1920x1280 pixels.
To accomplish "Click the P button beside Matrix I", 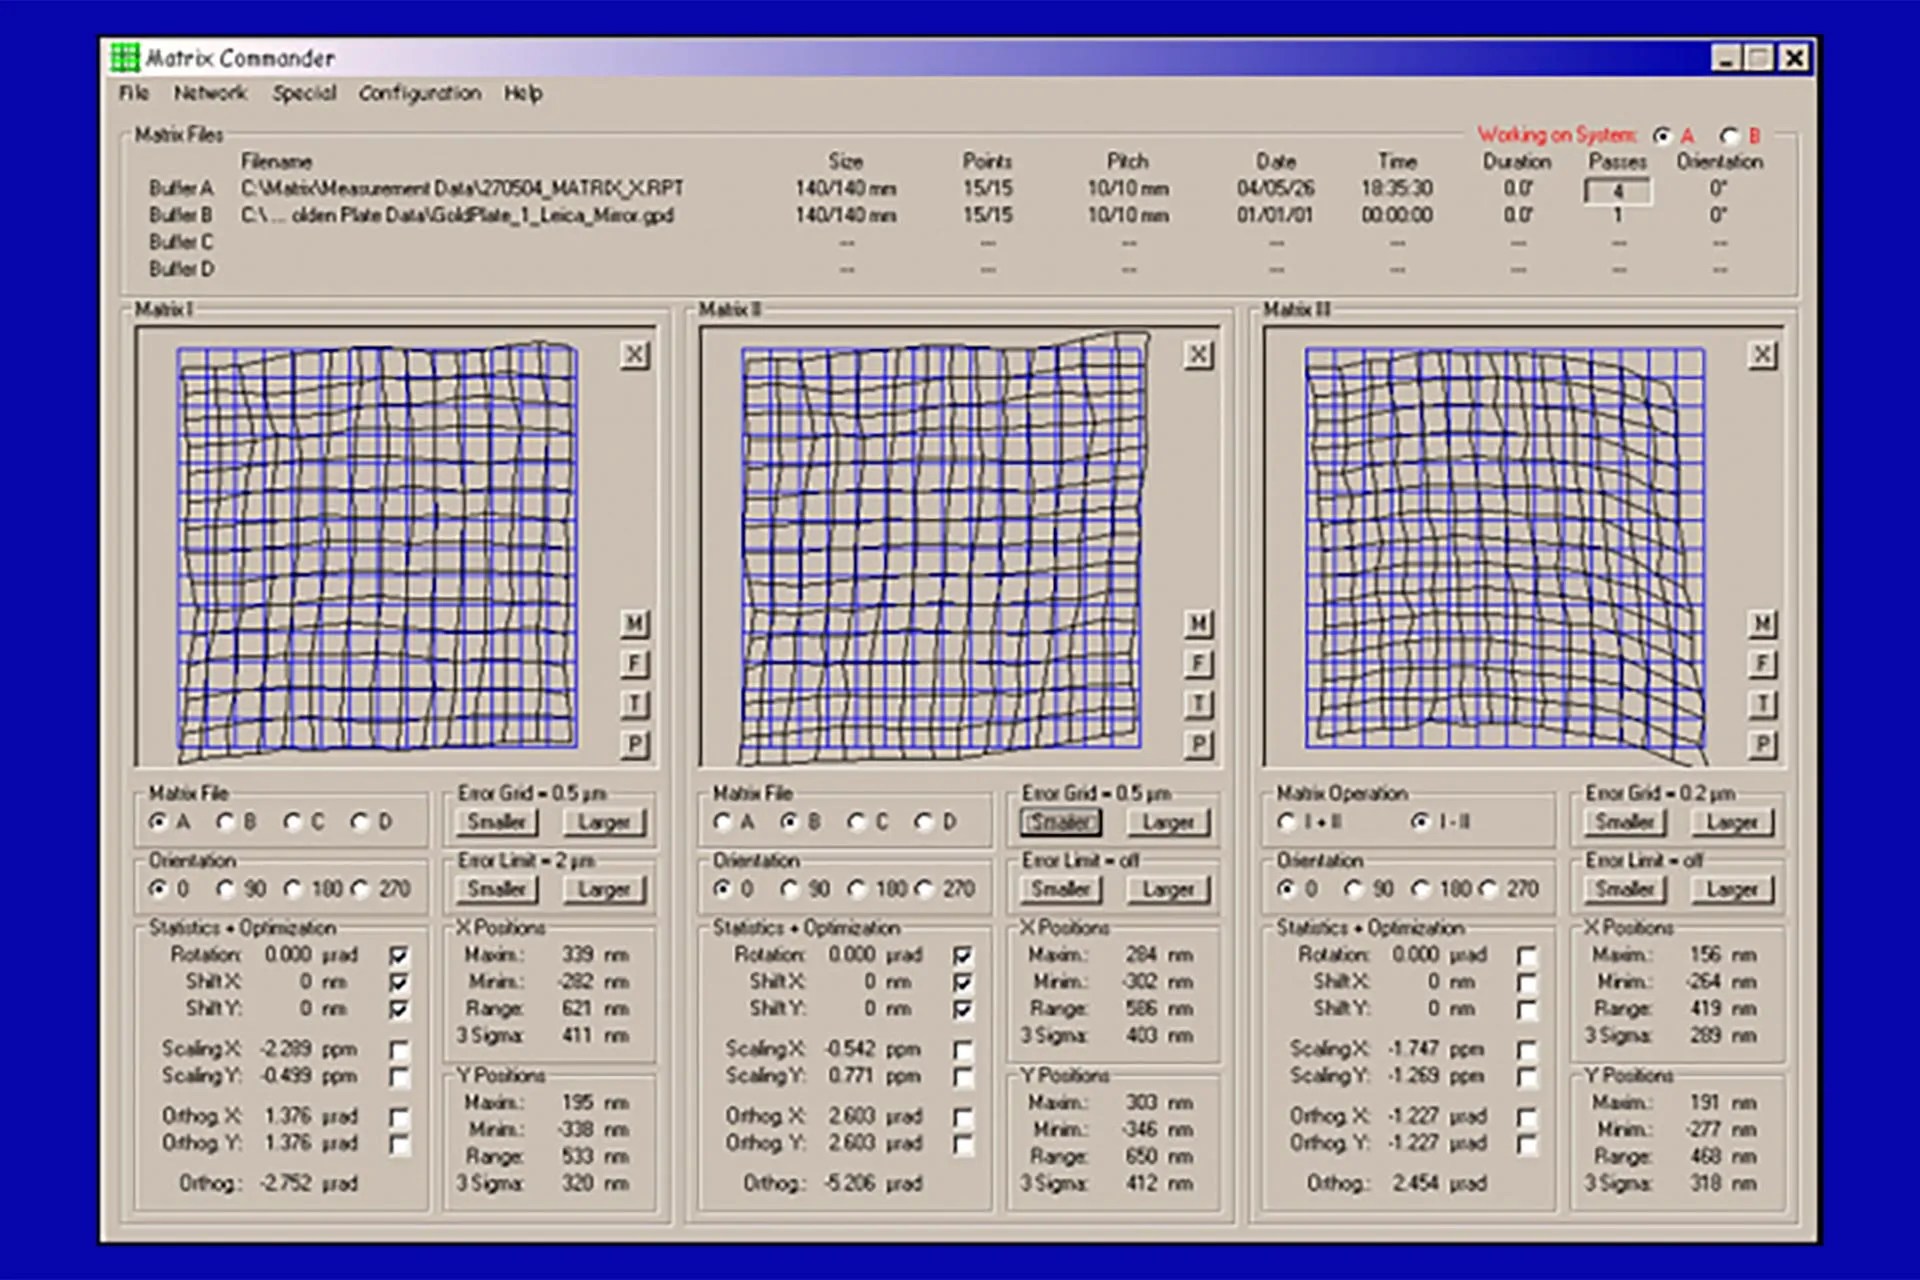I will tap(634, 744).
